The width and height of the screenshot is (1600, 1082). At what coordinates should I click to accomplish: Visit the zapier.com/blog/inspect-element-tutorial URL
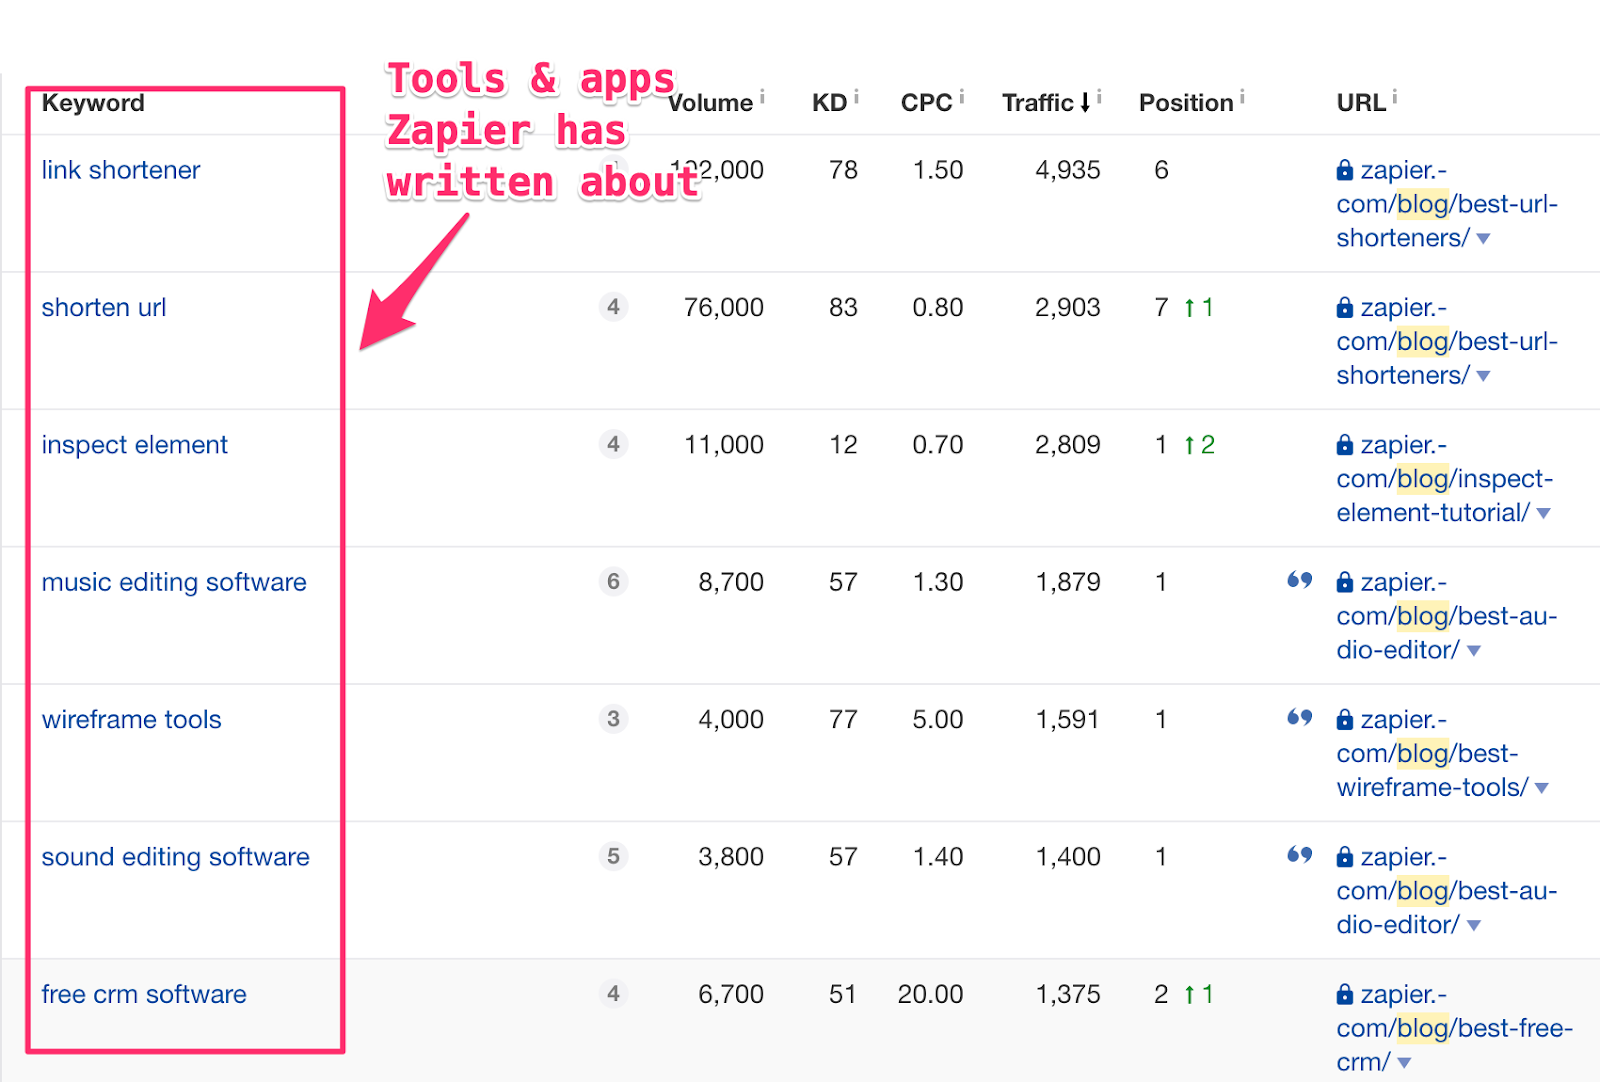pos(1445,478)
